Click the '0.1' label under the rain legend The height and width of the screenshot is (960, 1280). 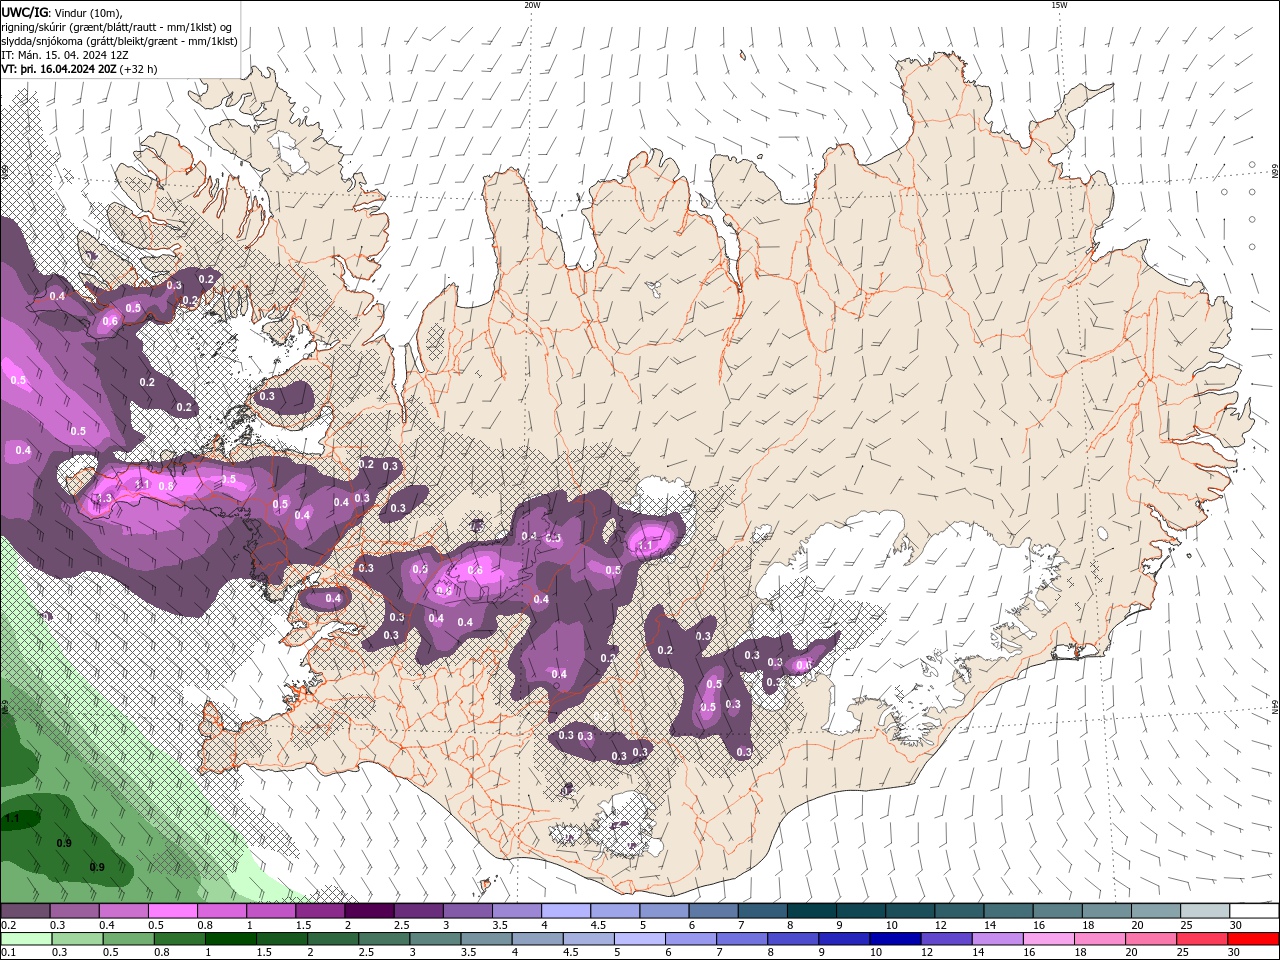click(x=7, y=952)
